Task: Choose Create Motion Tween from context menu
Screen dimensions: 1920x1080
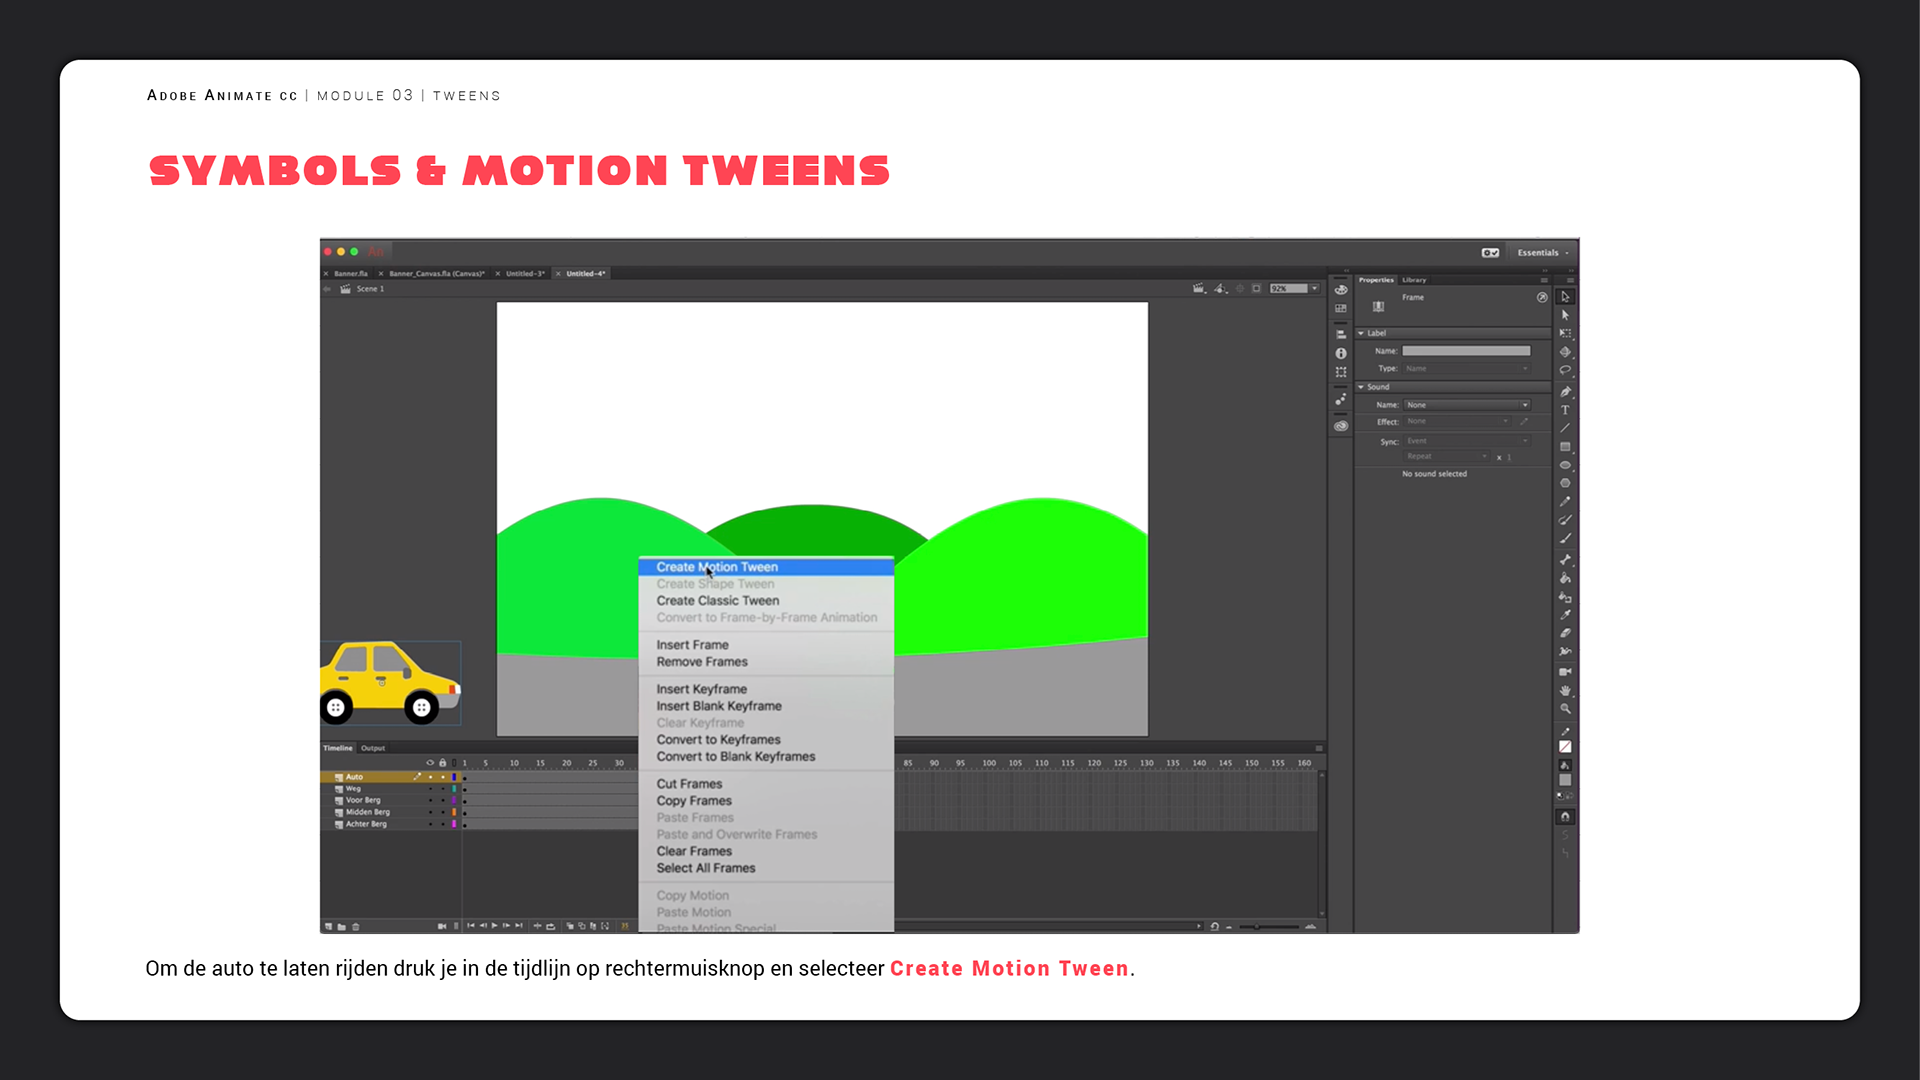Action: pos(716,567)
